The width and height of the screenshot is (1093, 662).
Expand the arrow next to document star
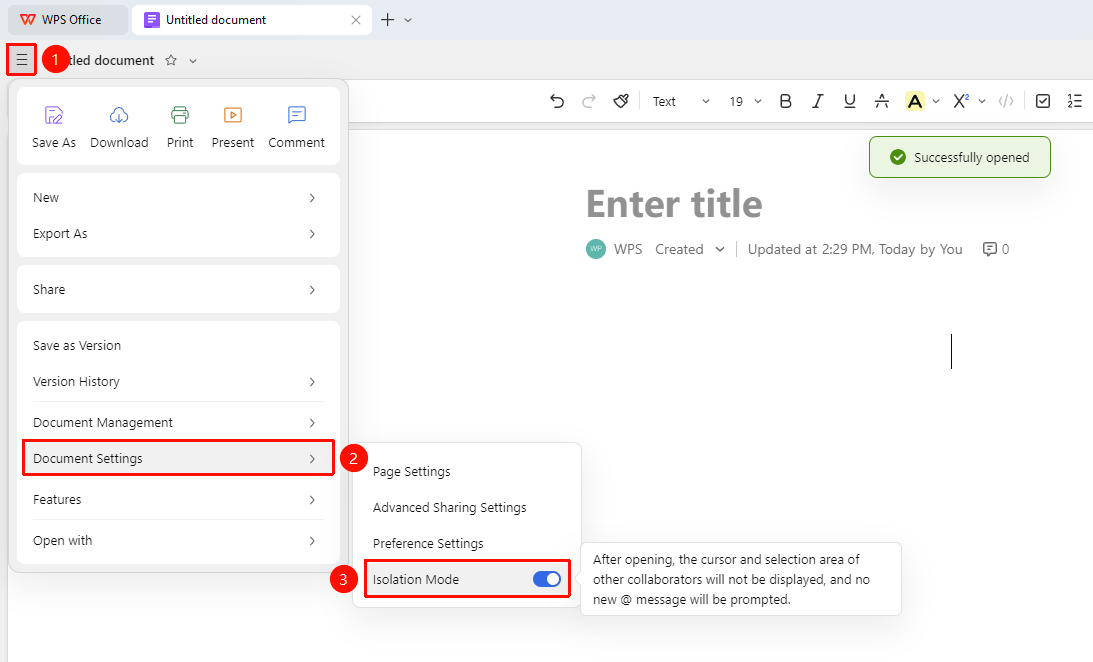pyautogui.click(x=193, y=61)
